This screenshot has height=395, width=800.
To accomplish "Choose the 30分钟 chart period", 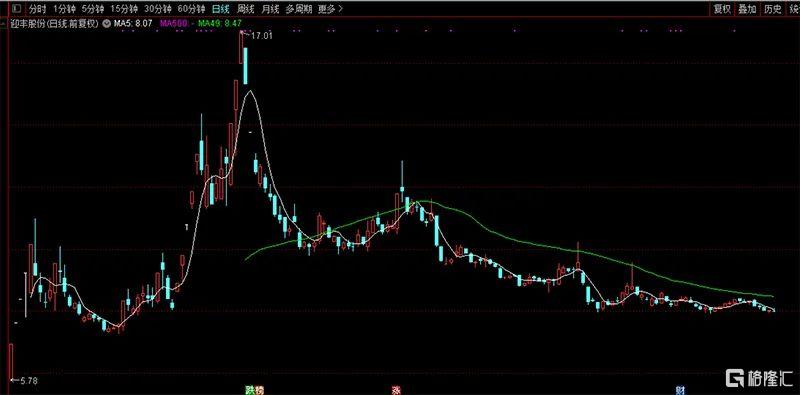I will coord(158,9).
